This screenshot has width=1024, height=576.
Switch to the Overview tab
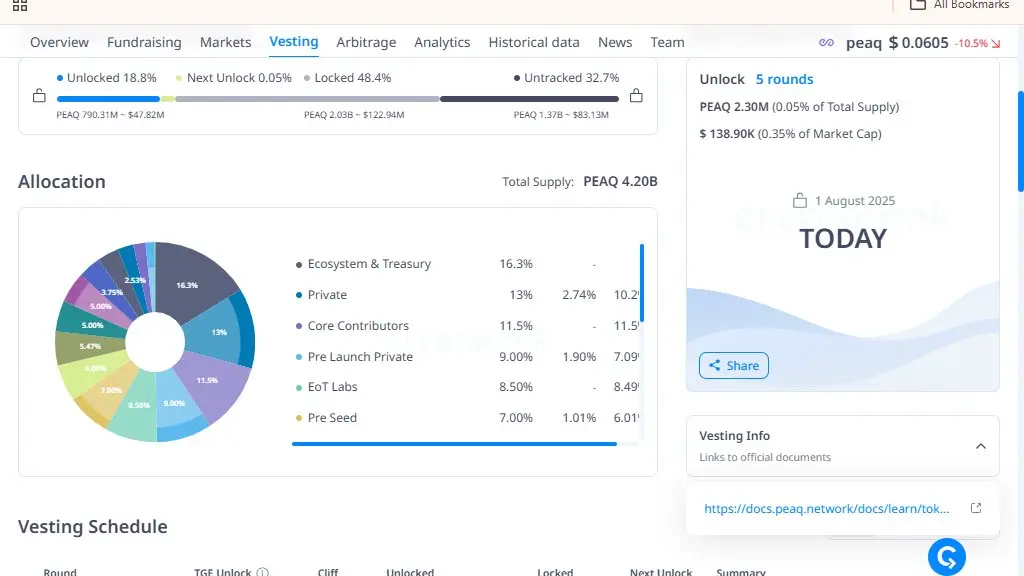(x=59, y=42)
